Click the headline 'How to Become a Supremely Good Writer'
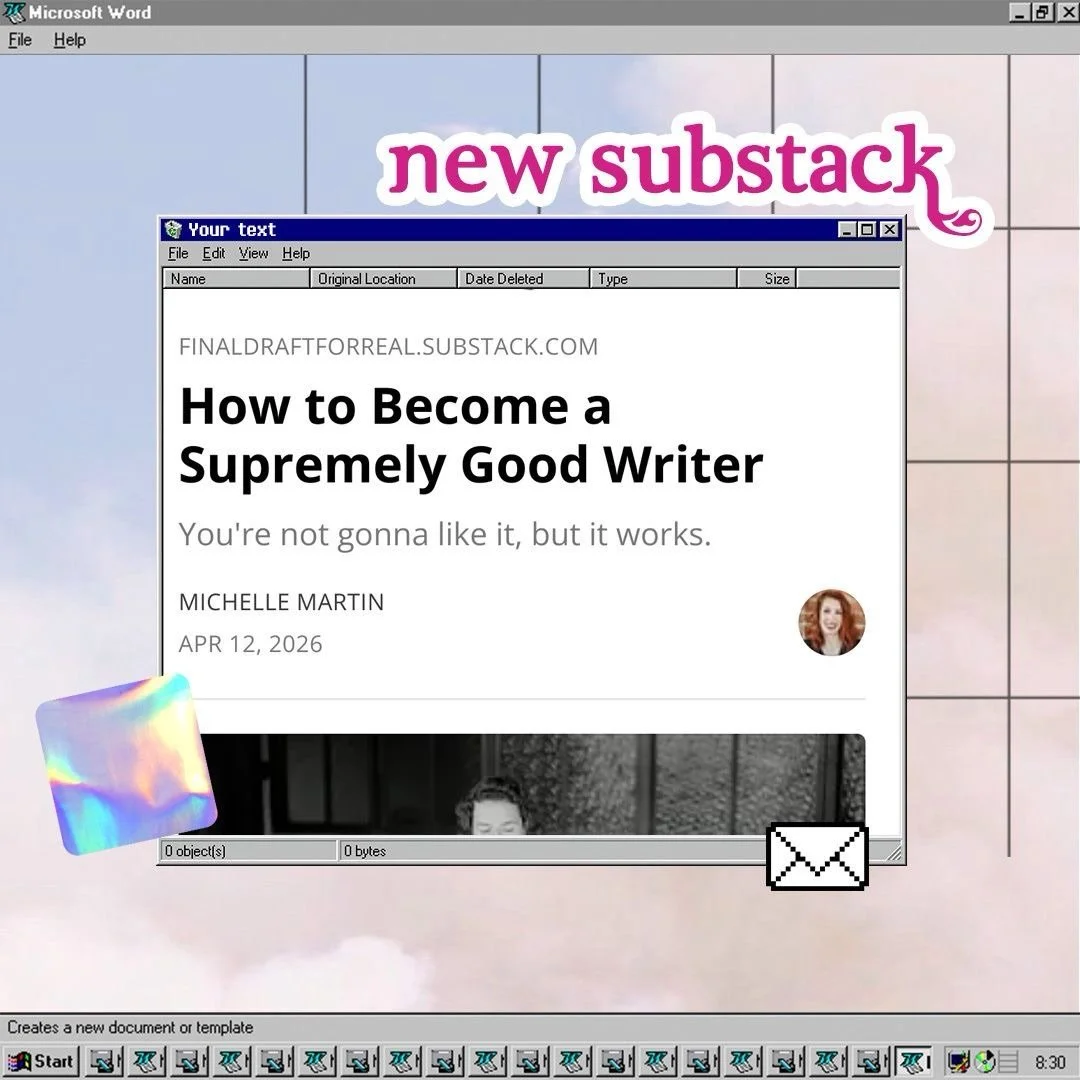Image resolution: width=1080 pixels, height=1080 pixels. pos(470,435)
